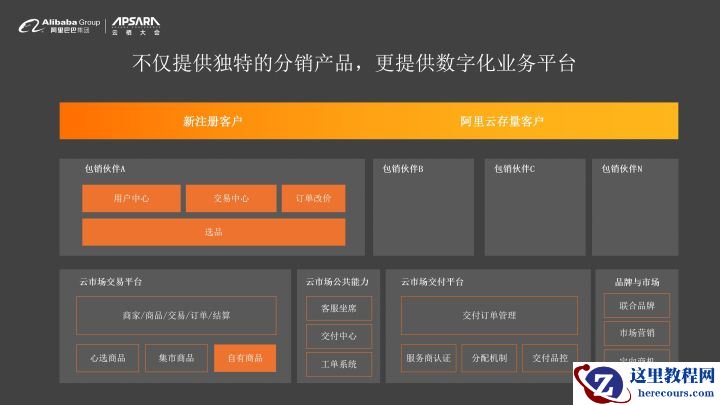The height and width of the screenshot is (405, 720).
Task: Click the 联合品牌 box
Action: [637, 306]
